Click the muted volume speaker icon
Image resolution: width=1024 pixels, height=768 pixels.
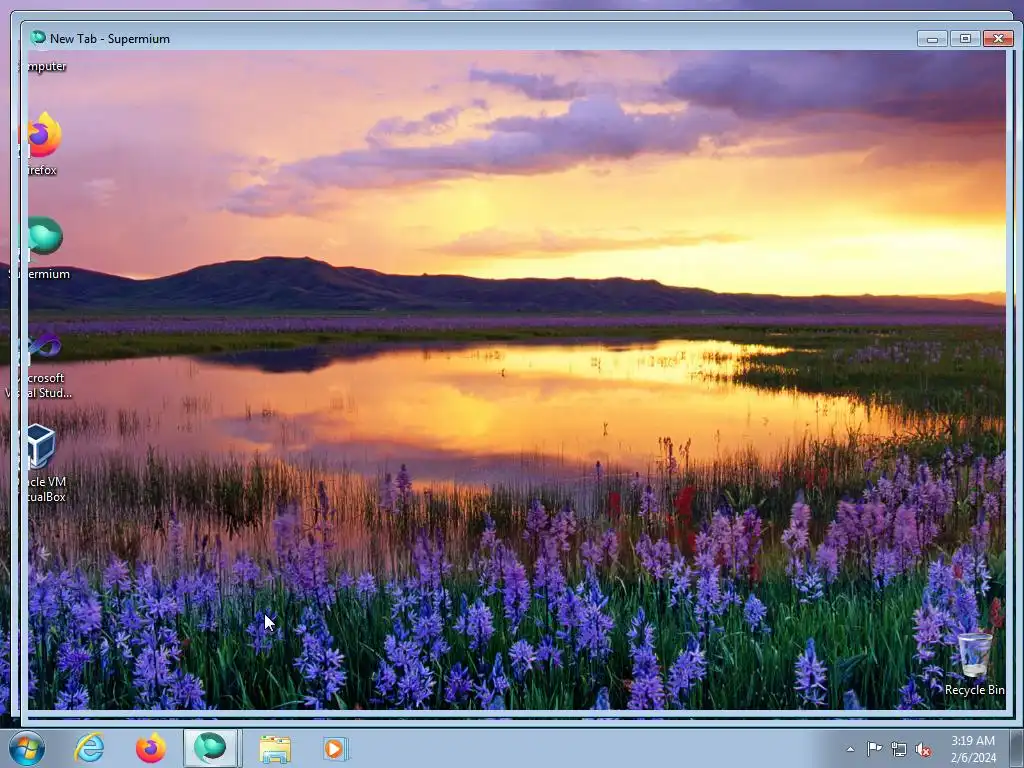click(923, 750)
